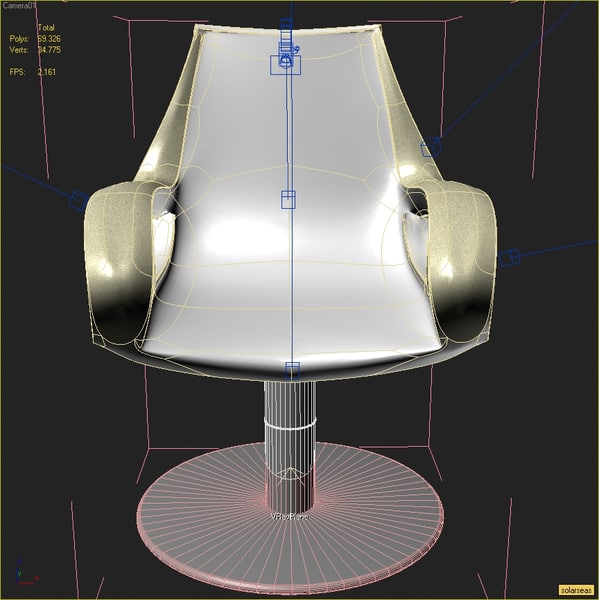Viewport: 599px width, 600px height.
Task: Select the white wireframe pedestal column
Action: (290, 444)
